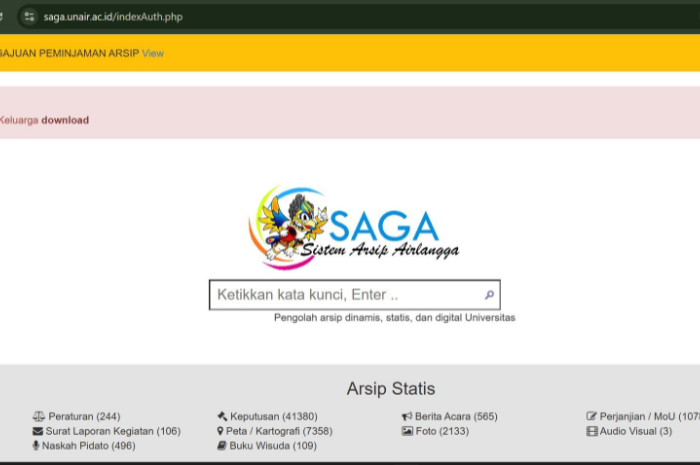Open the View link in yellow banner
This screenshot has height=465, width=700.
[x=153, y=54]
